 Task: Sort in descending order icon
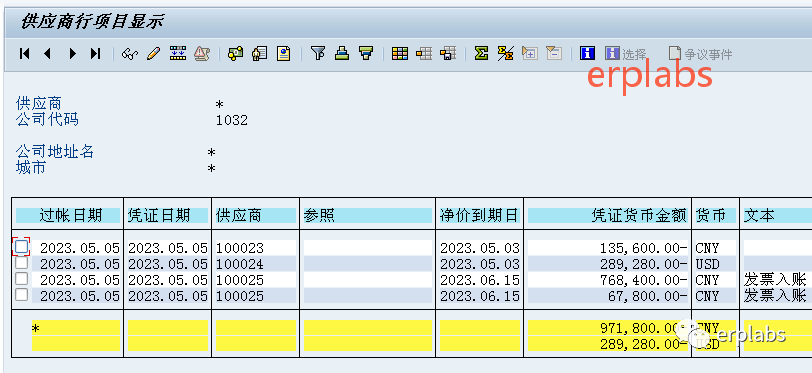coord(366,53)
